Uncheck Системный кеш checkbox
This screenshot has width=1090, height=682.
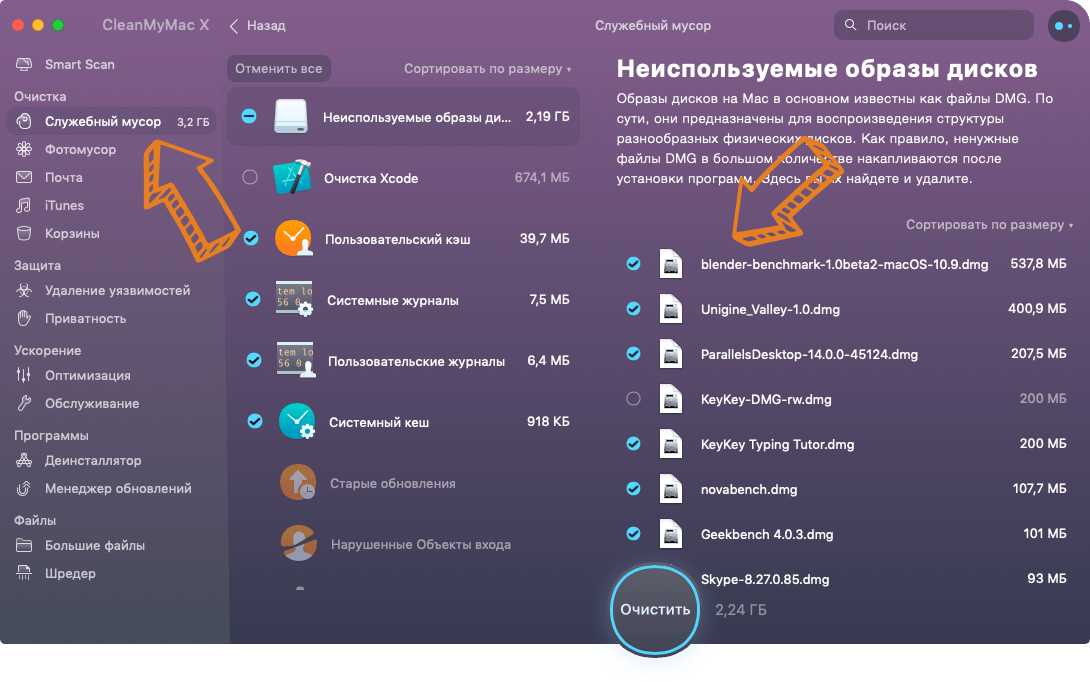[255, 421]
